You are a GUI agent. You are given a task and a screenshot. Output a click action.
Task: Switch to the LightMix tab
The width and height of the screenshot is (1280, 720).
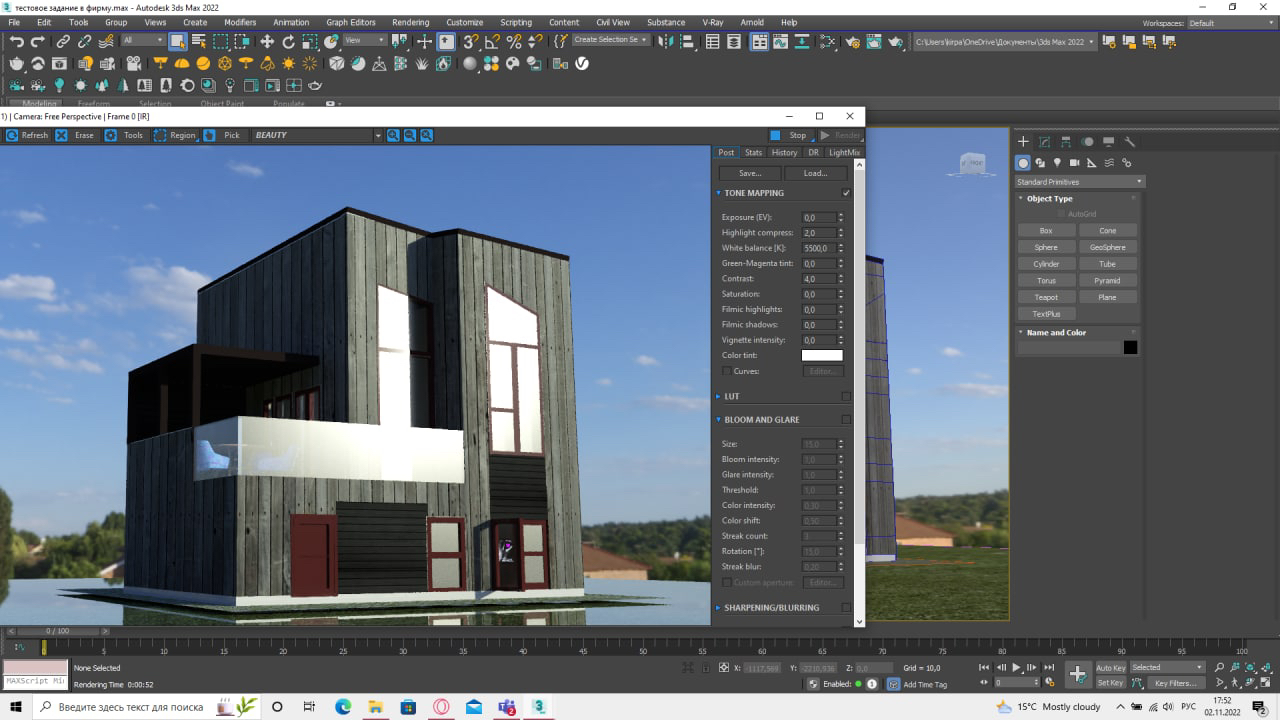pyautogui.click(x=844, y=153)
